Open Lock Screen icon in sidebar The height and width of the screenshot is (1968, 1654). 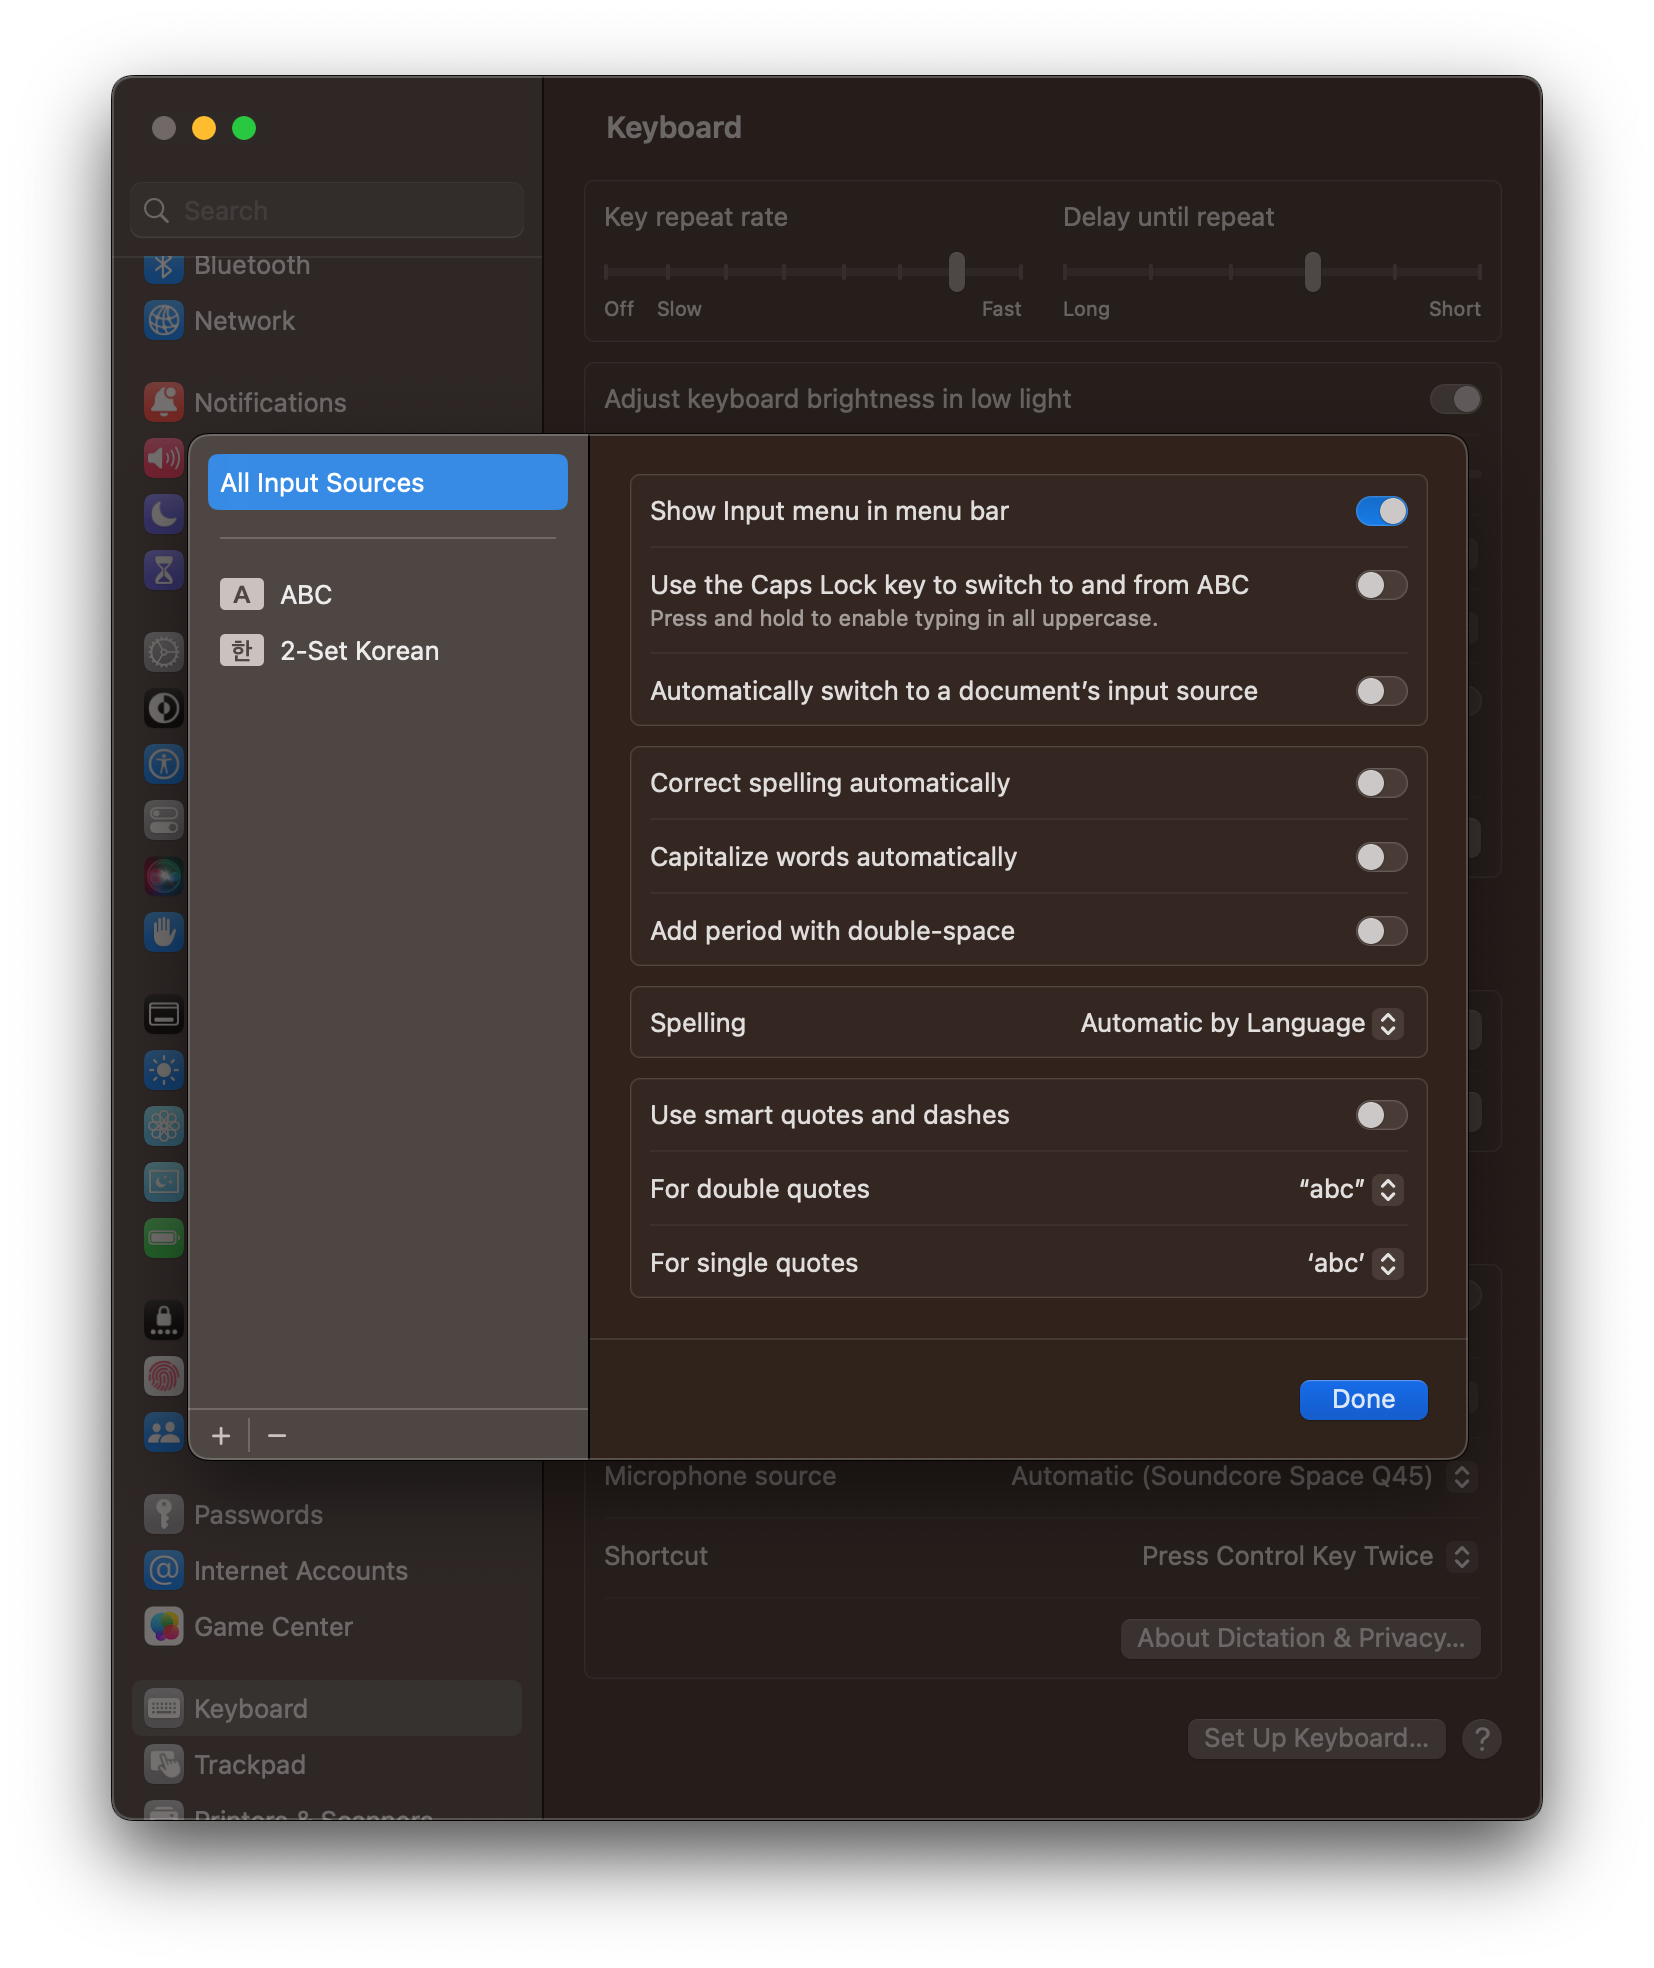point(164,1320)
